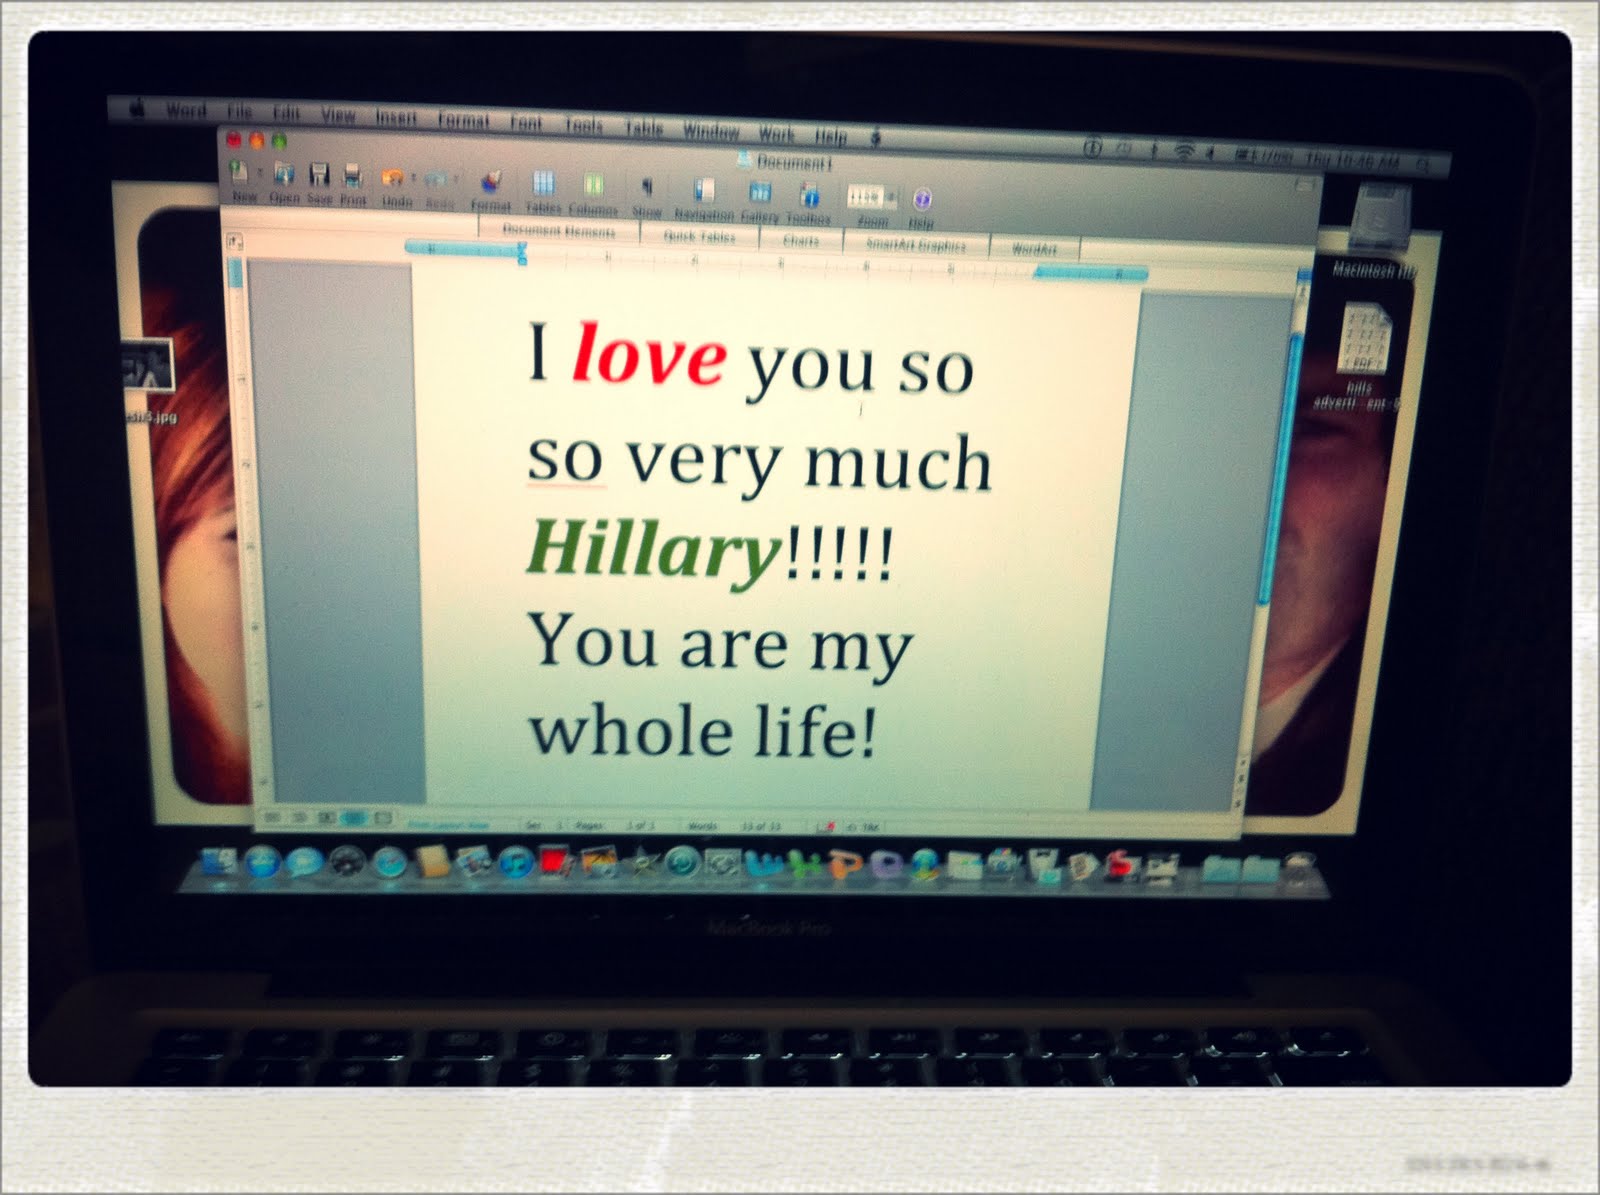The height and width of the screenshot is (1195, 1600).
Task: Select the Outline view button
Action: pyautogui.click(x=298, y=817)
